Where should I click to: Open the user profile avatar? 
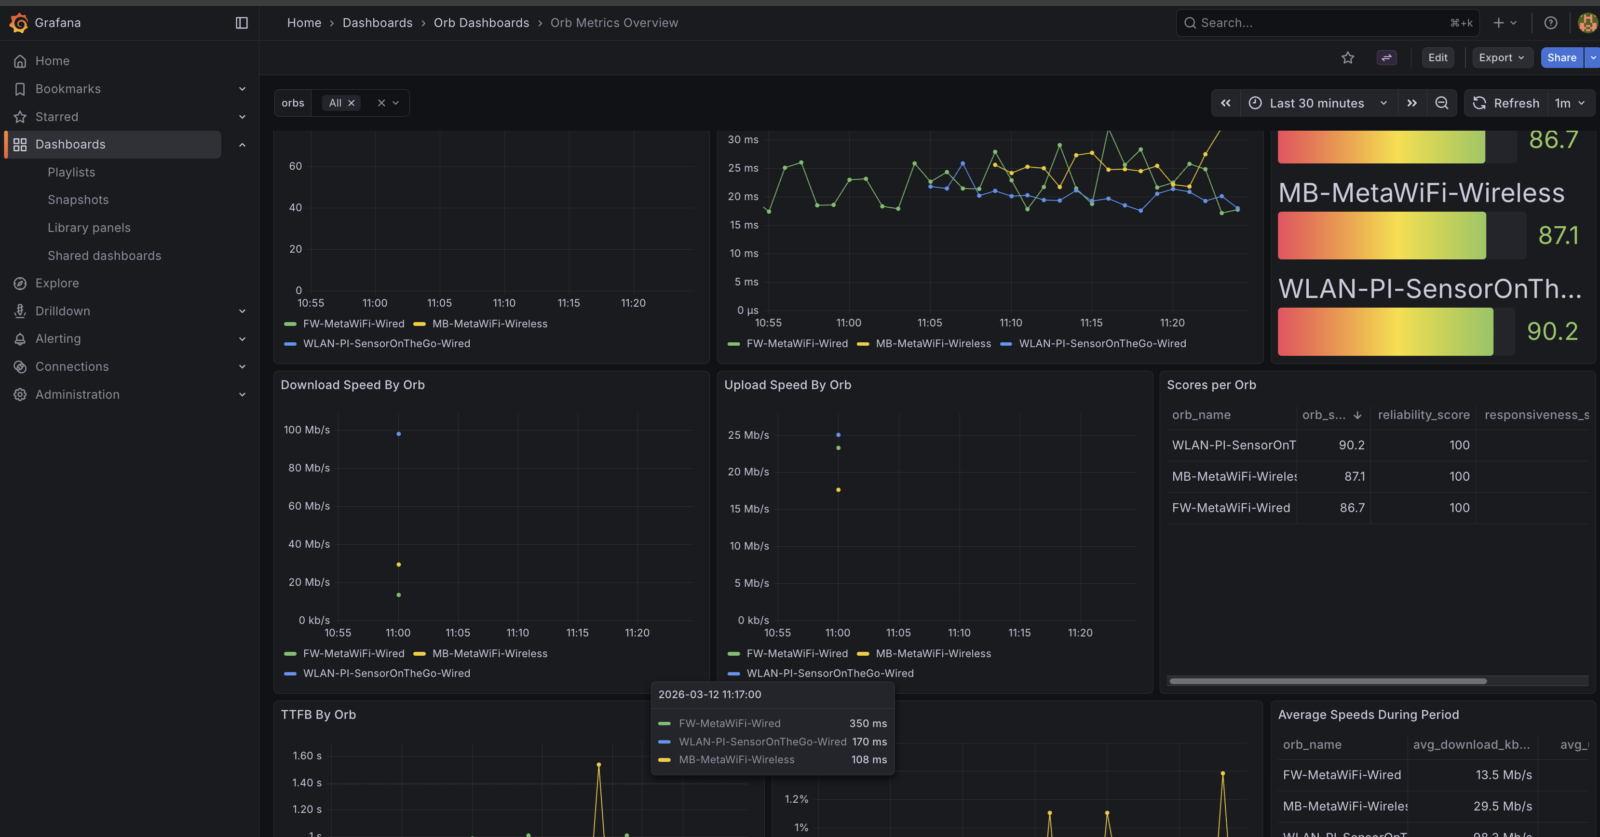[1588, 23]
